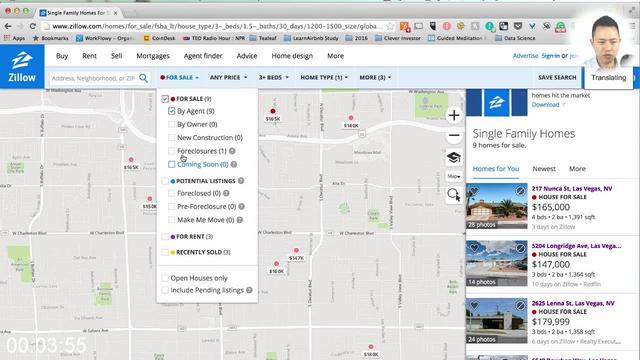Click the browser back arrow

pyautogui.click(x=8, y=26)
